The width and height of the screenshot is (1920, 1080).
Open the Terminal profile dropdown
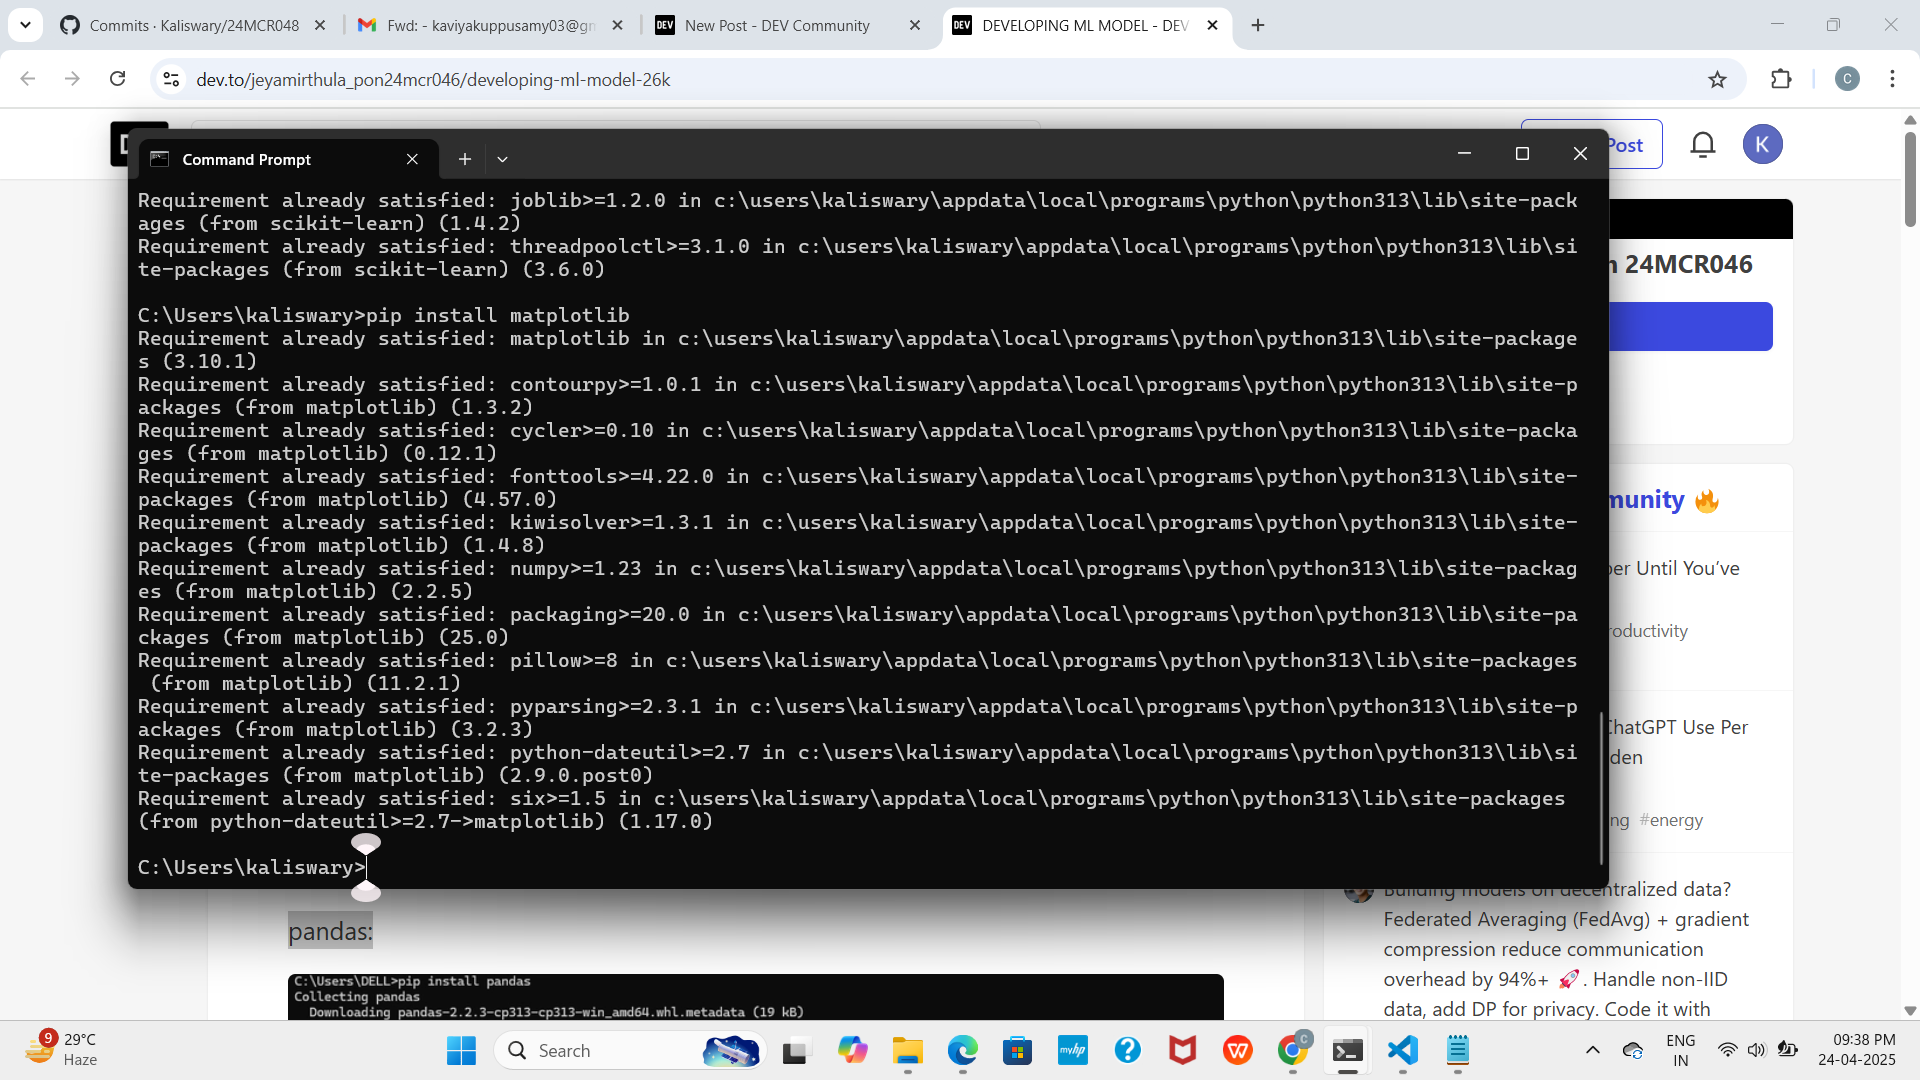pos(502,159)
